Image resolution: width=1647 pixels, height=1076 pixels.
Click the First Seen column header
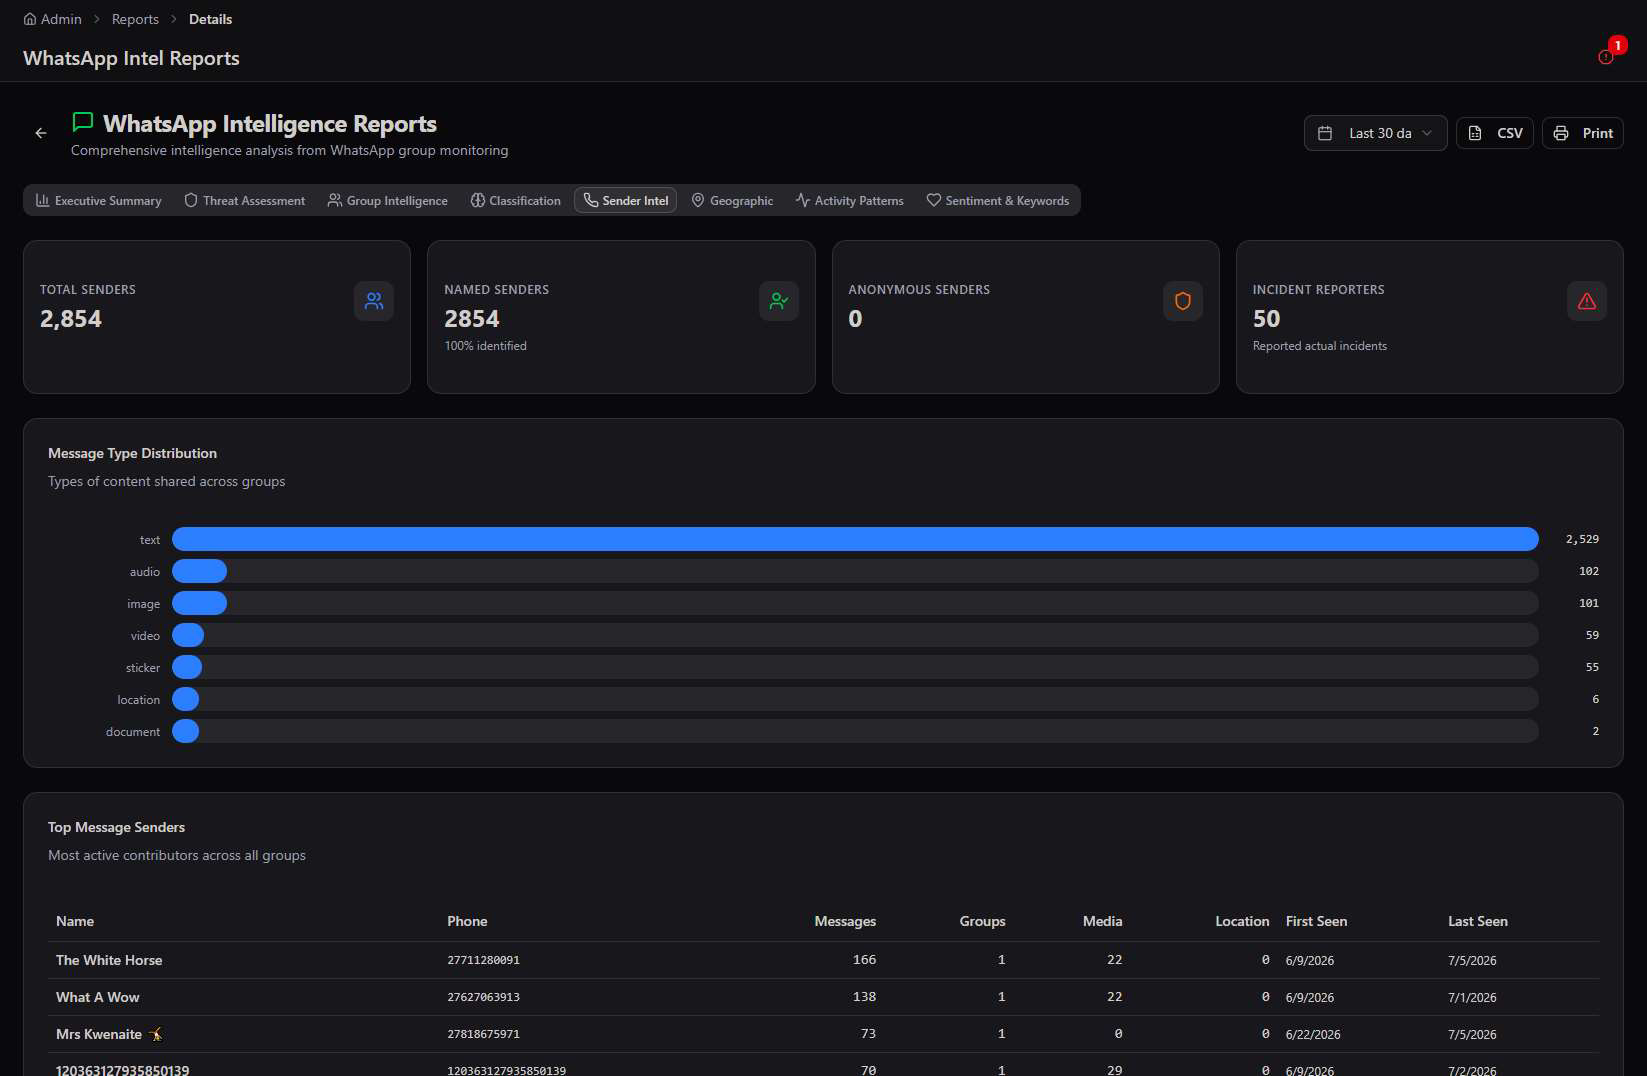point(1316,921)
